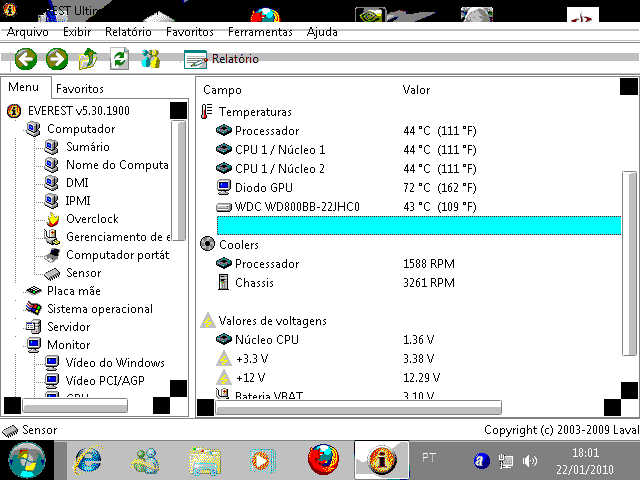Open Sumário in the tree

click(88, 147)
